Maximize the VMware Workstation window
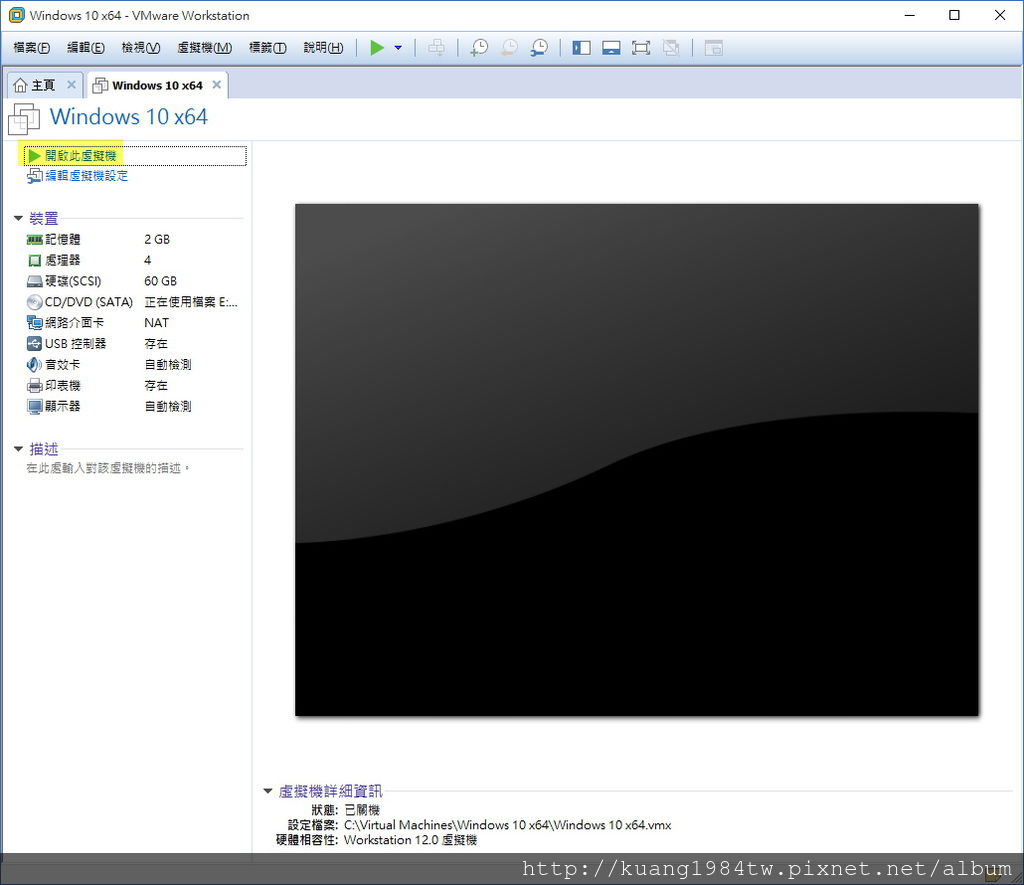 click(x=954, y=15)
